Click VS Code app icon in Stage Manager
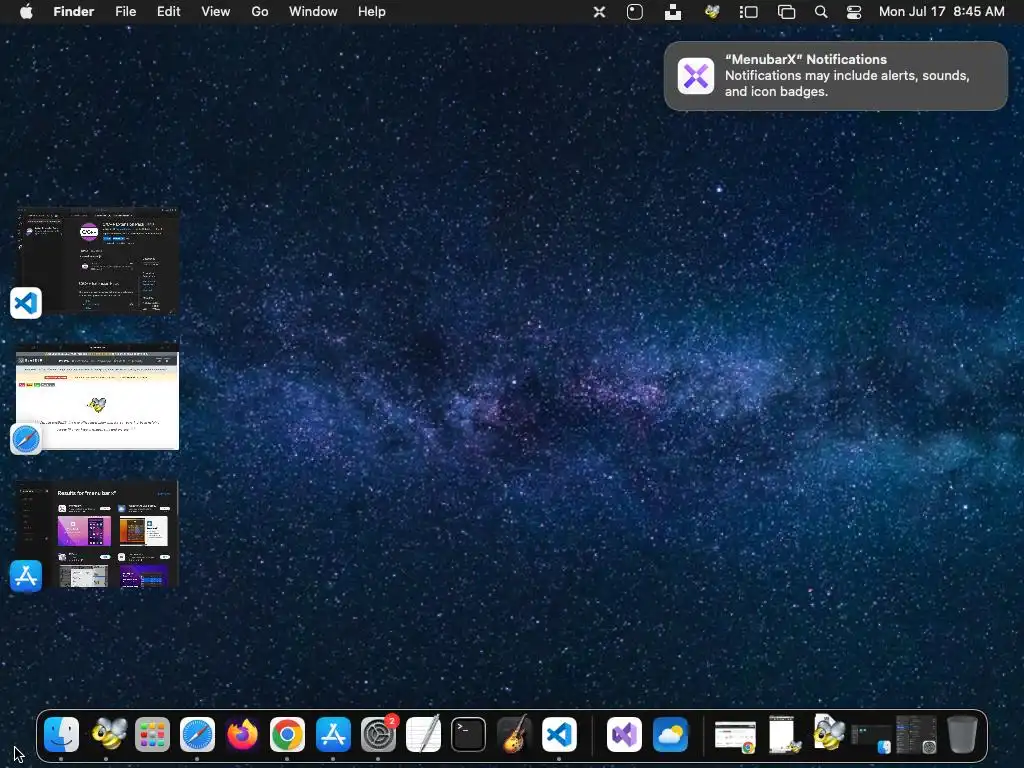 (26, 303)
